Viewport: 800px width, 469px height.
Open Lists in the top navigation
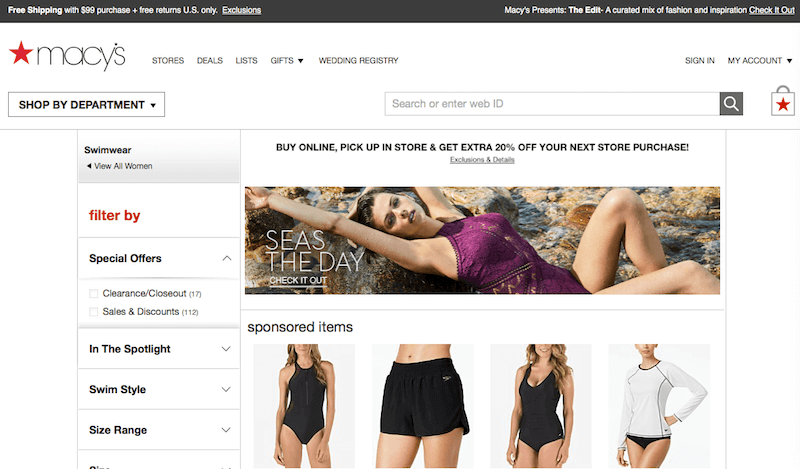(246, 61)
